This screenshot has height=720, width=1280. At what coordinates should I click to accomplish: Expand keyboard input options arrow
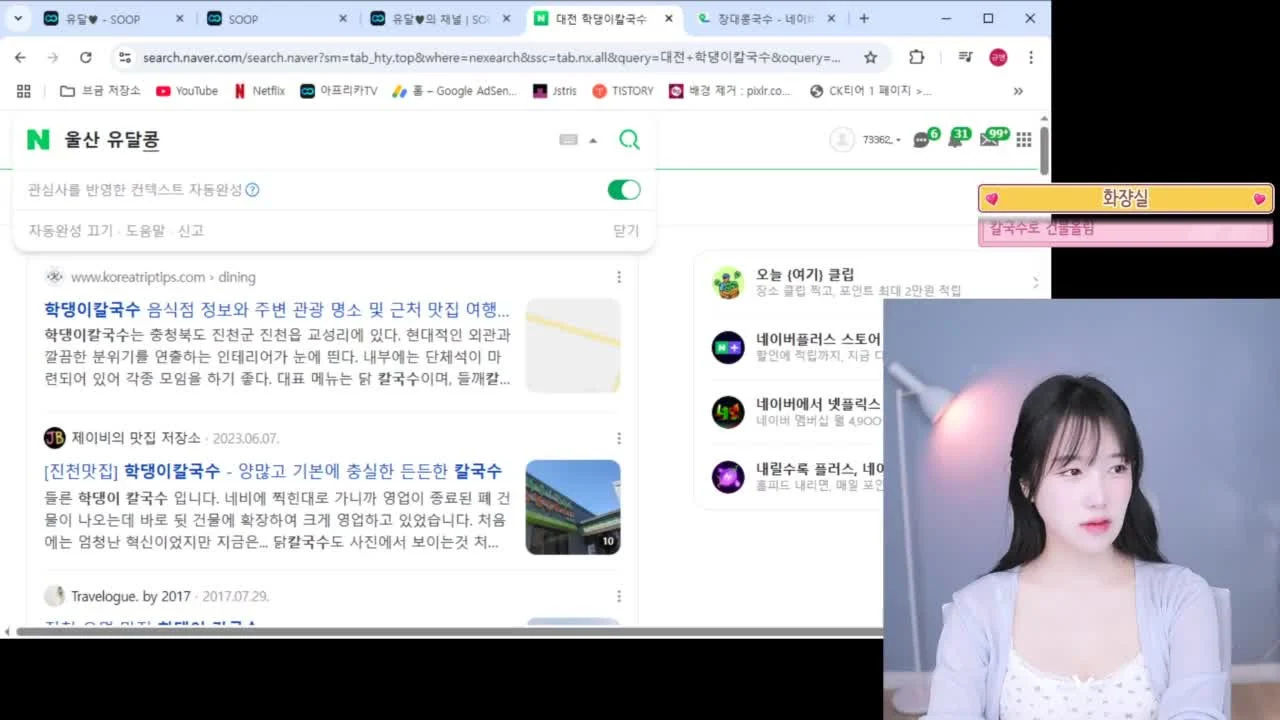[593, 140]
